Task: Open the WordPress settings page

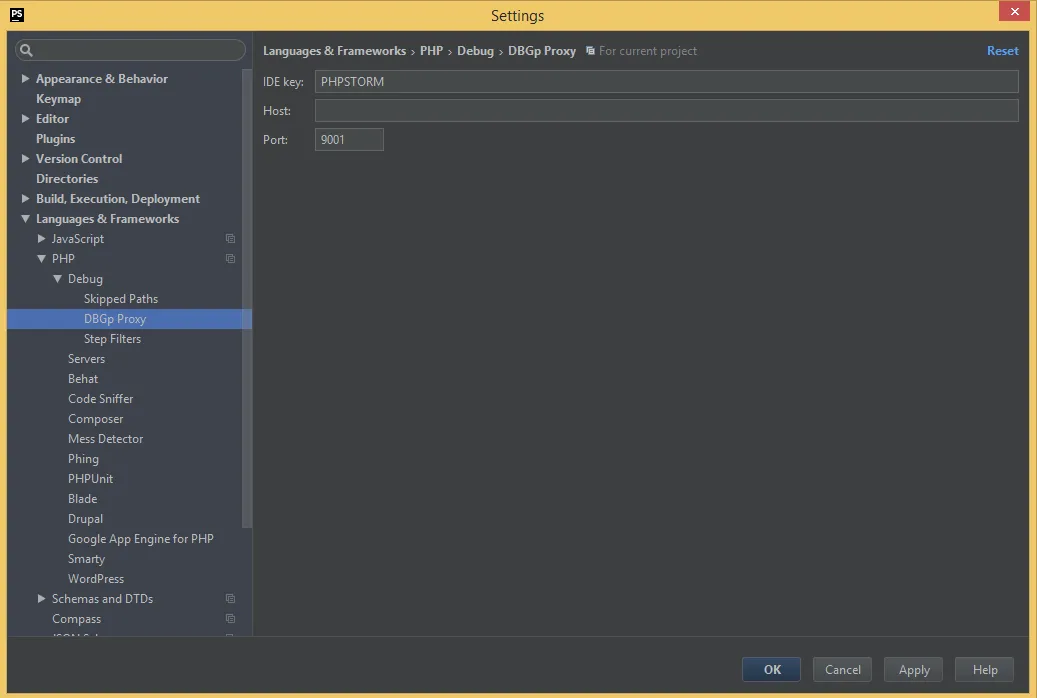Action: 96,579
